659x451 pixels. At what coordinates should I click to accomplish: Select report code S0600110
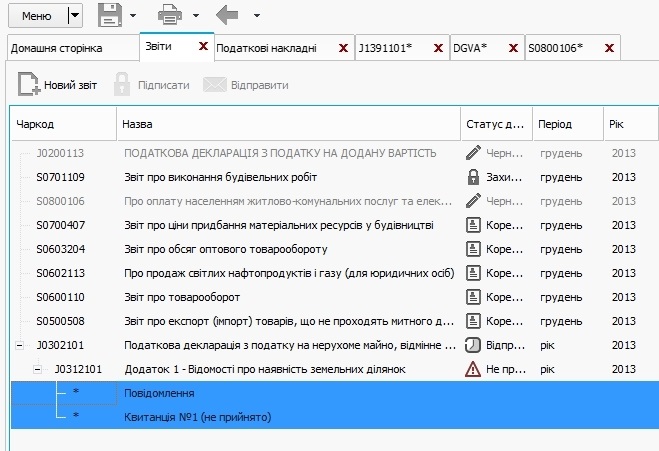pos(60,297)
